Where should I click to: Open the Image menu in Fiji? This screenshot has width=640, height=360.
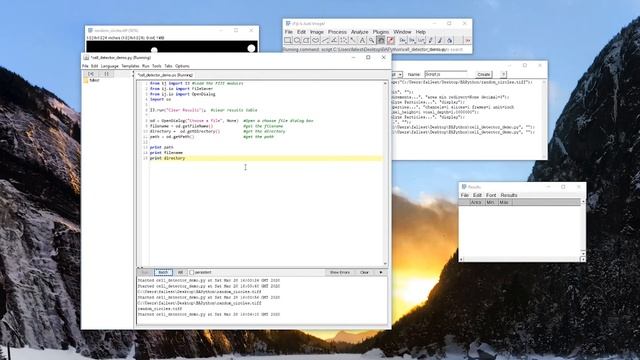[316, 32]
